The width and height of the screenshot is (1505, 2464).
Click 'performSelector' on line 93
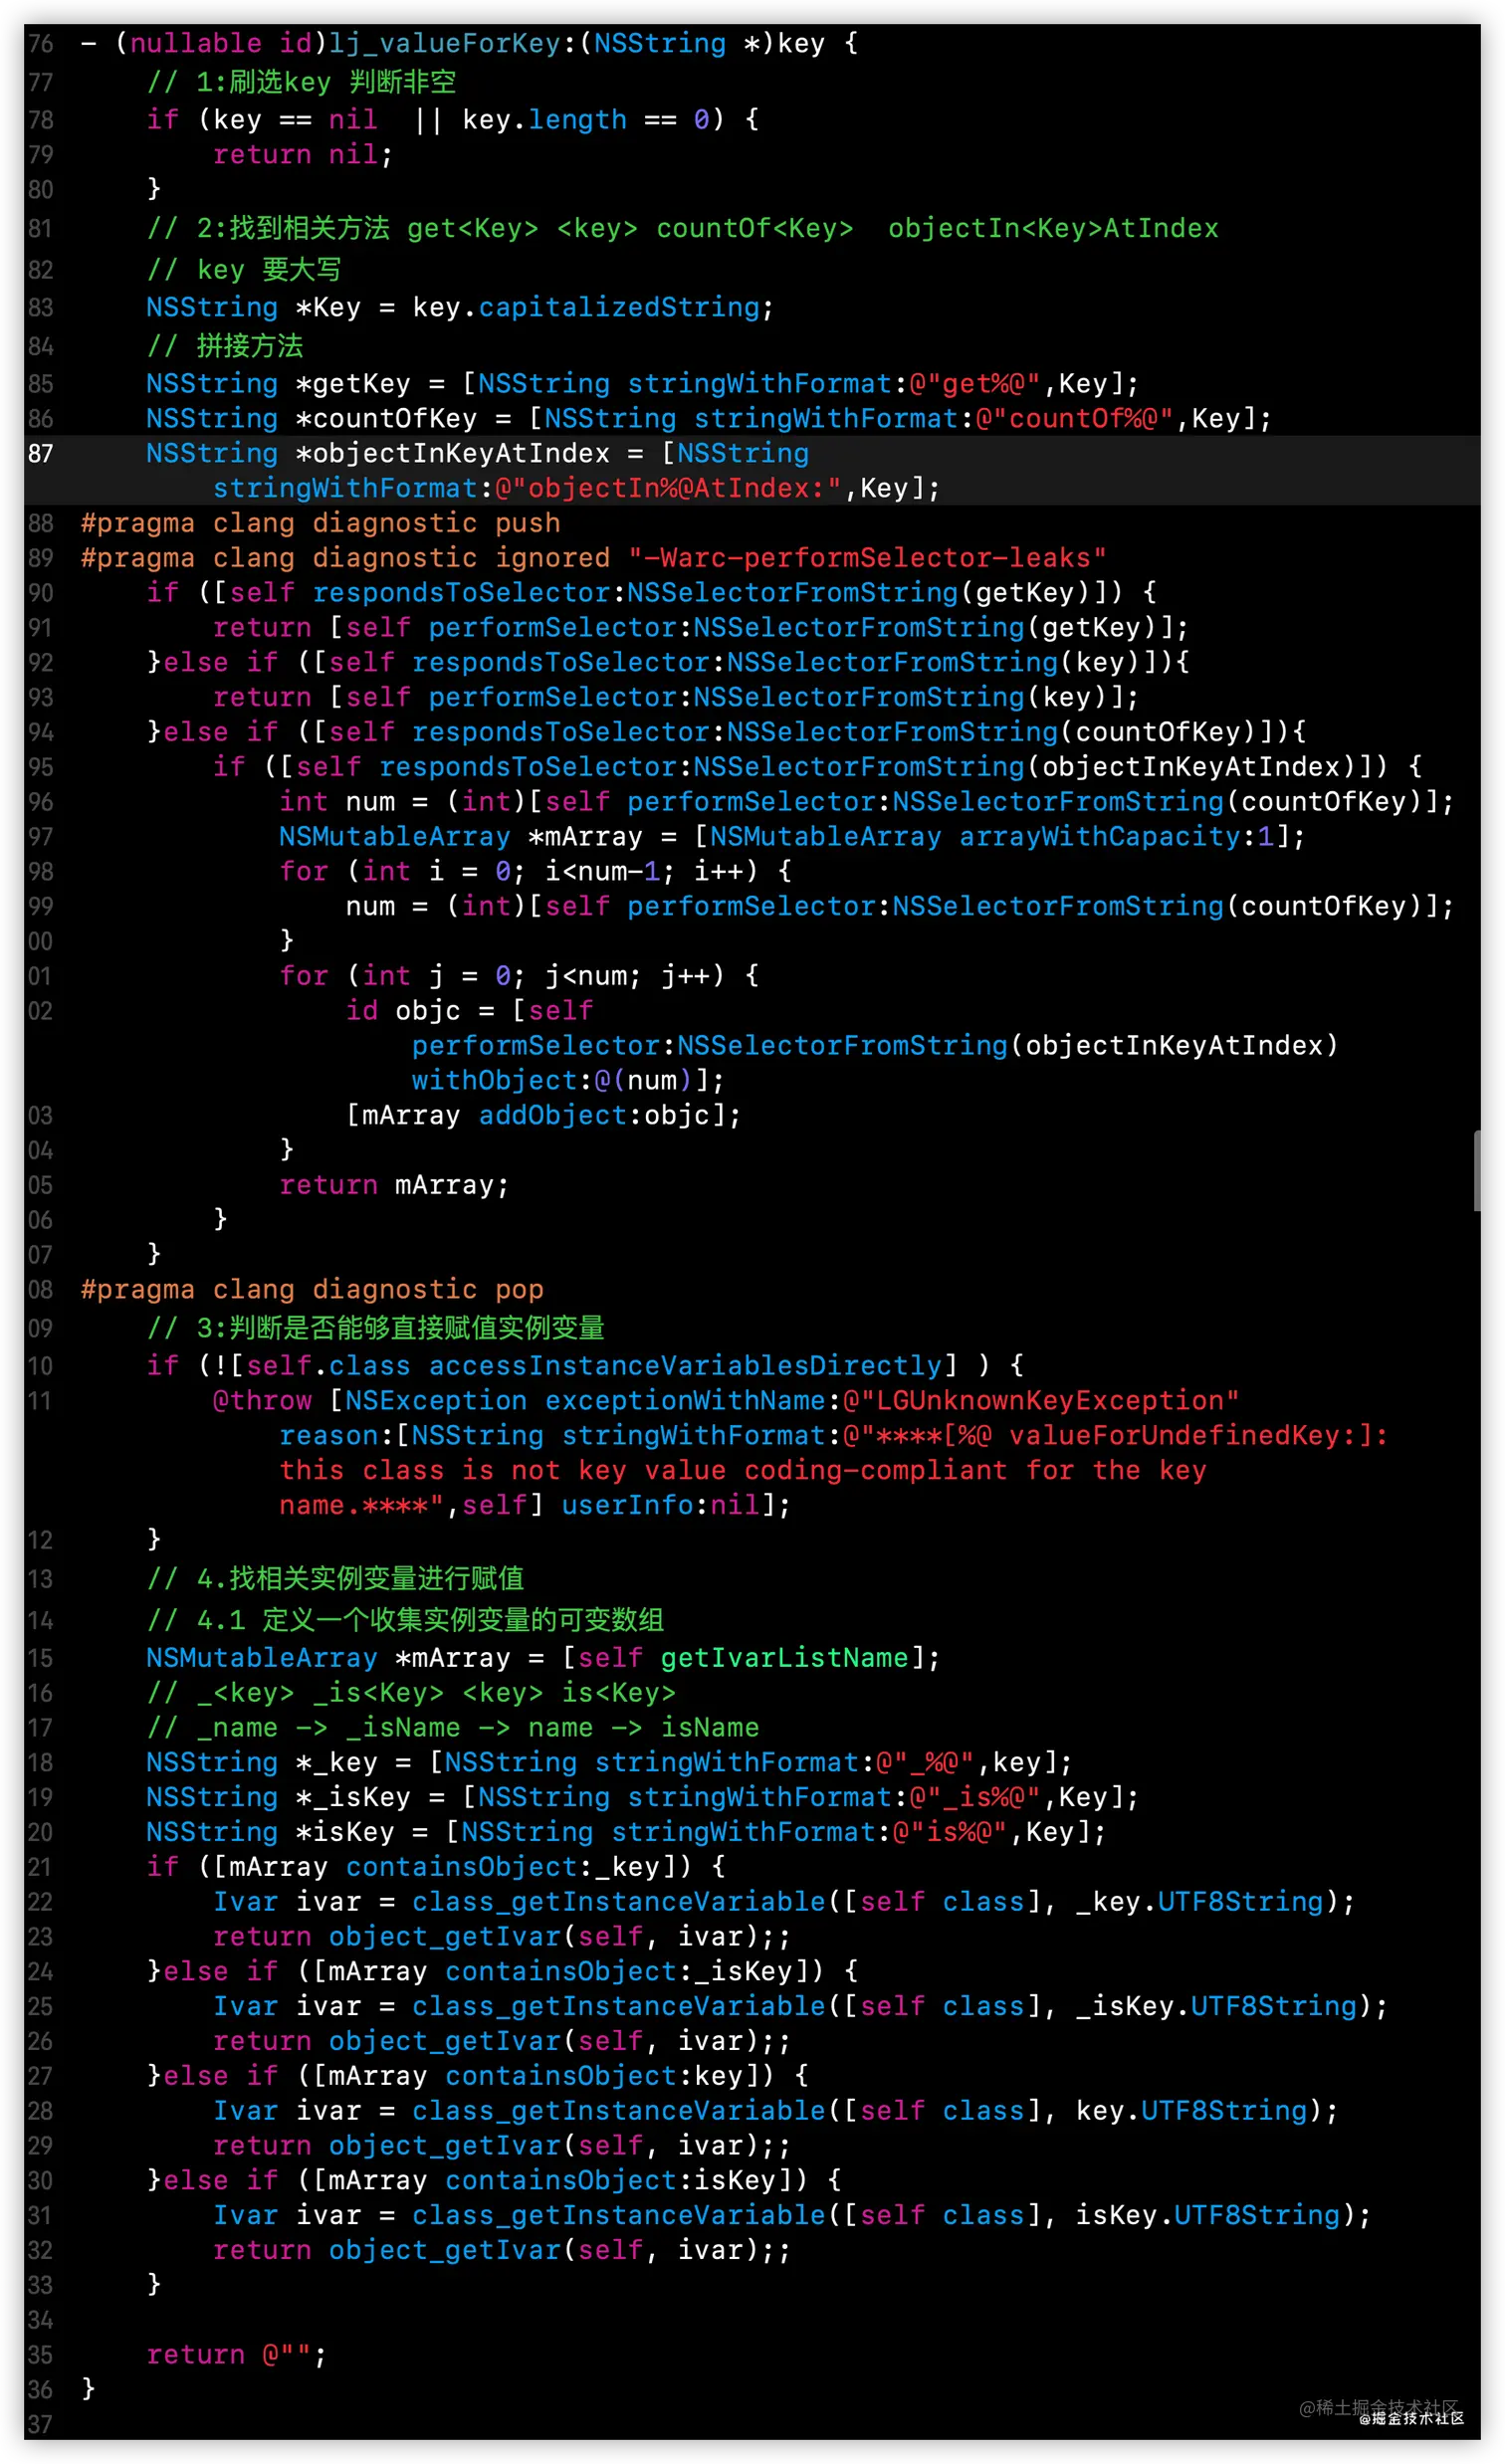pyautogui.click(x=552, y=697)
